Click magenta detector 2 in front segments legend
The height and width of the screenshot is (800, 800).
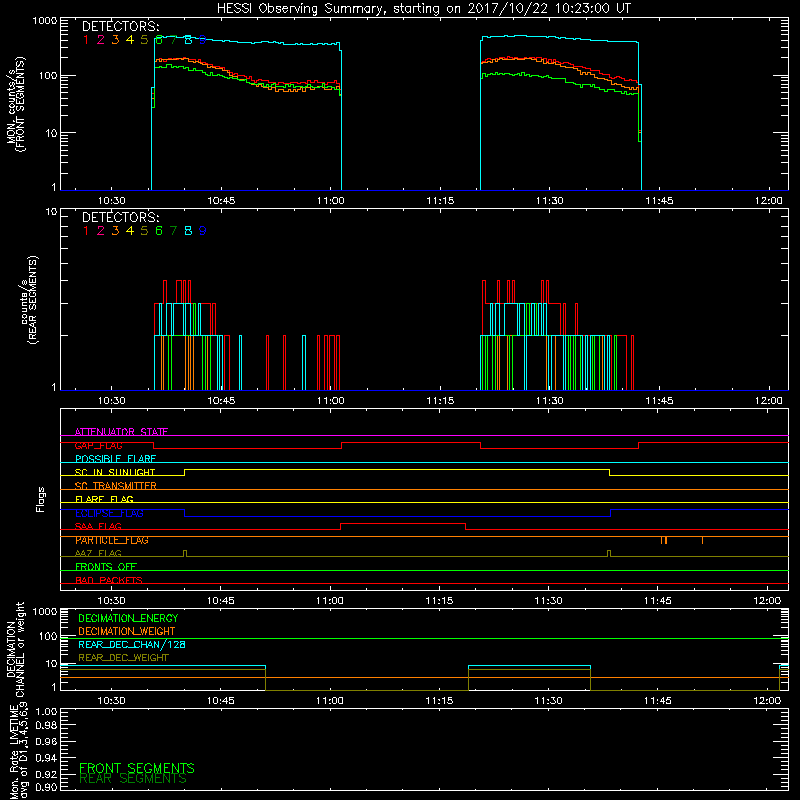click(x=101, y=40)
